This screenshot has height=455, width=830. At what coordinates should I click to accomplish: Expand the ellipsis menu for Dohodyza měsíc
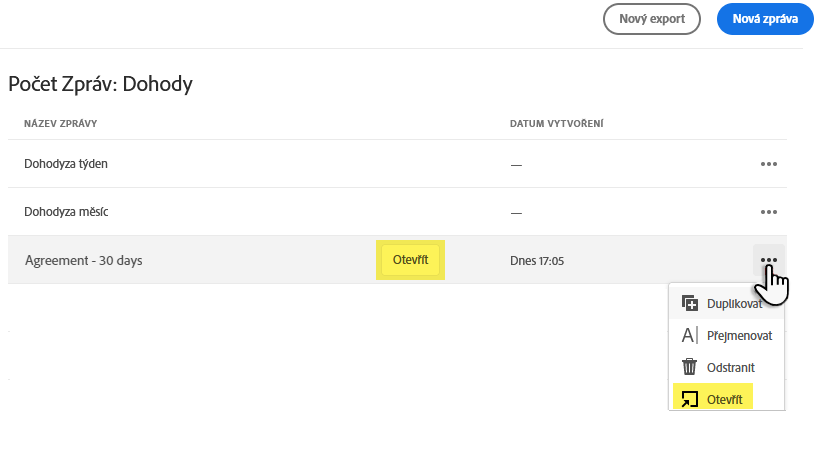[x=769, y=212]
